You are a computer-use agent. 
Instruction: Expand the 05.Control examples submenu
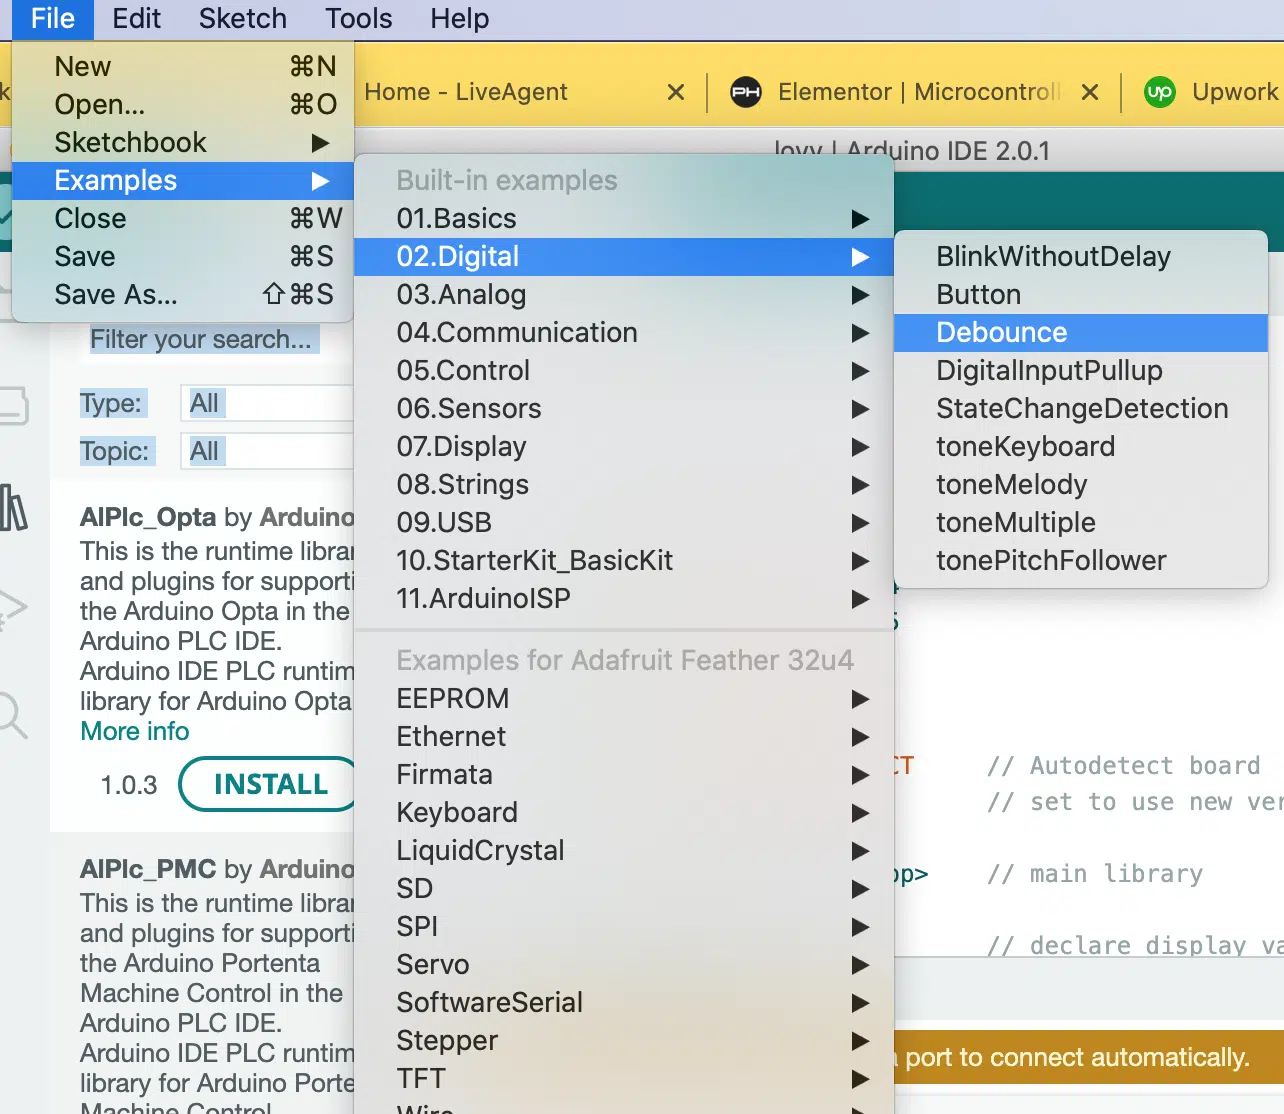(624, 371)
